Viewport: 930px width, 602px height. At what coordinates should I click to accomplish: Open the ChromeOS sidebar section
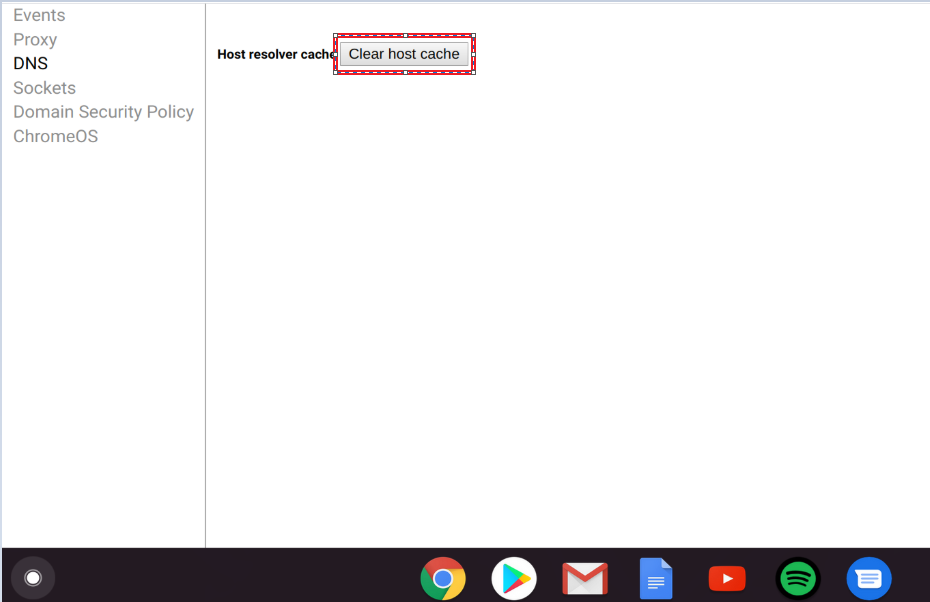[56, 136]
